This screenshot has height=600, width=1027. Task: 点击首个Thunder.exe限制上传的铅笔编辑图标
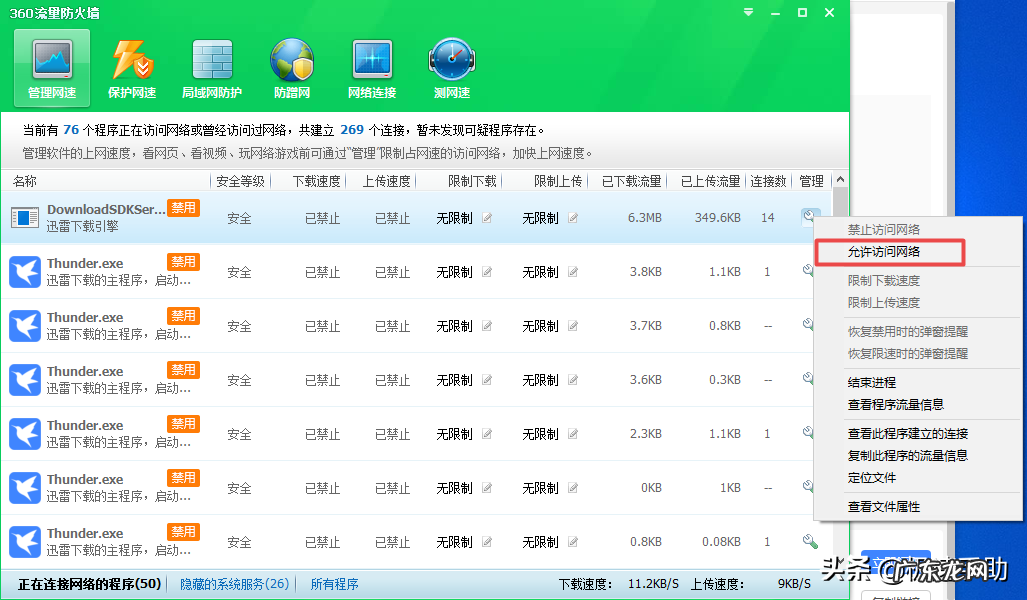572,272
